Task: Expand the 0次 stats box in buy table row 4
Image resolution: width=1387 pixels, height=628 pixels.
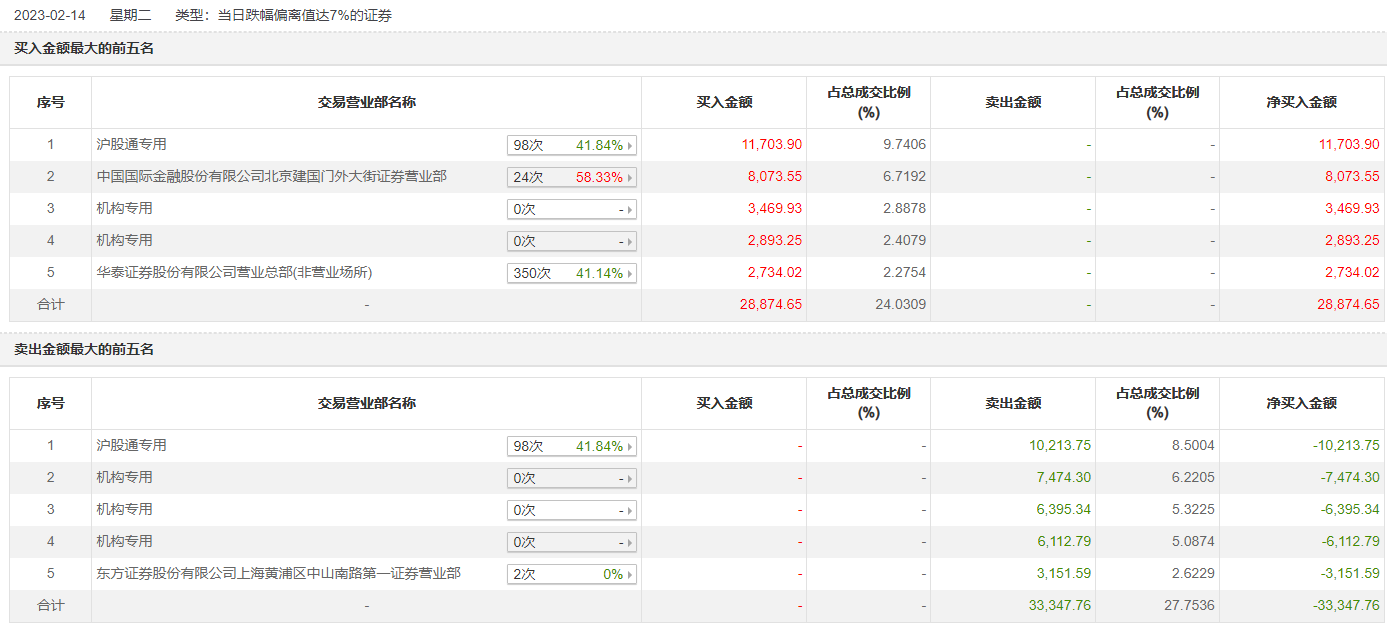Action: tap(571, 242)
